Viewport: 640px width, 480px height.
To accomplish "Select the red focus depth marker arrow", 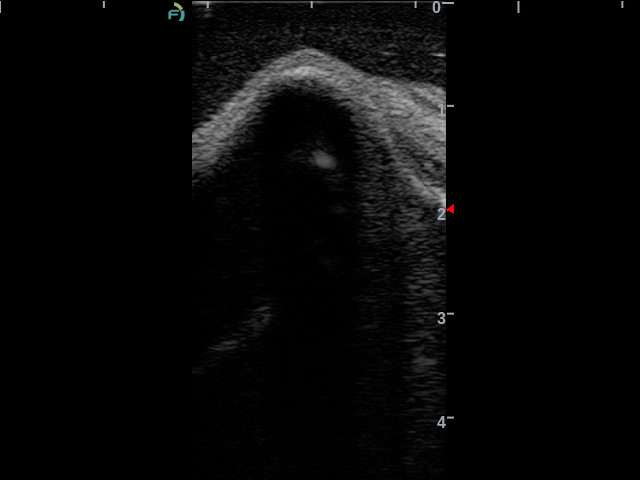I will 450,209.
